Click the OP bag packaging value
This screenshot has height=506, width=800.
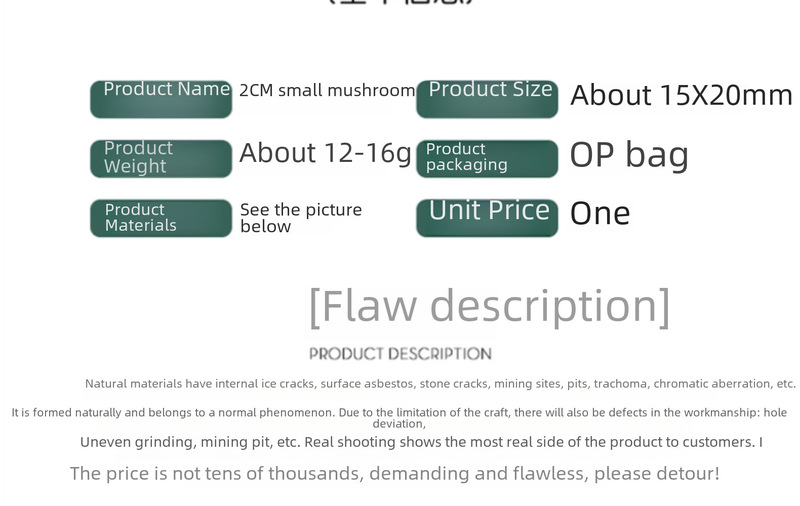(x=629, y=155)
